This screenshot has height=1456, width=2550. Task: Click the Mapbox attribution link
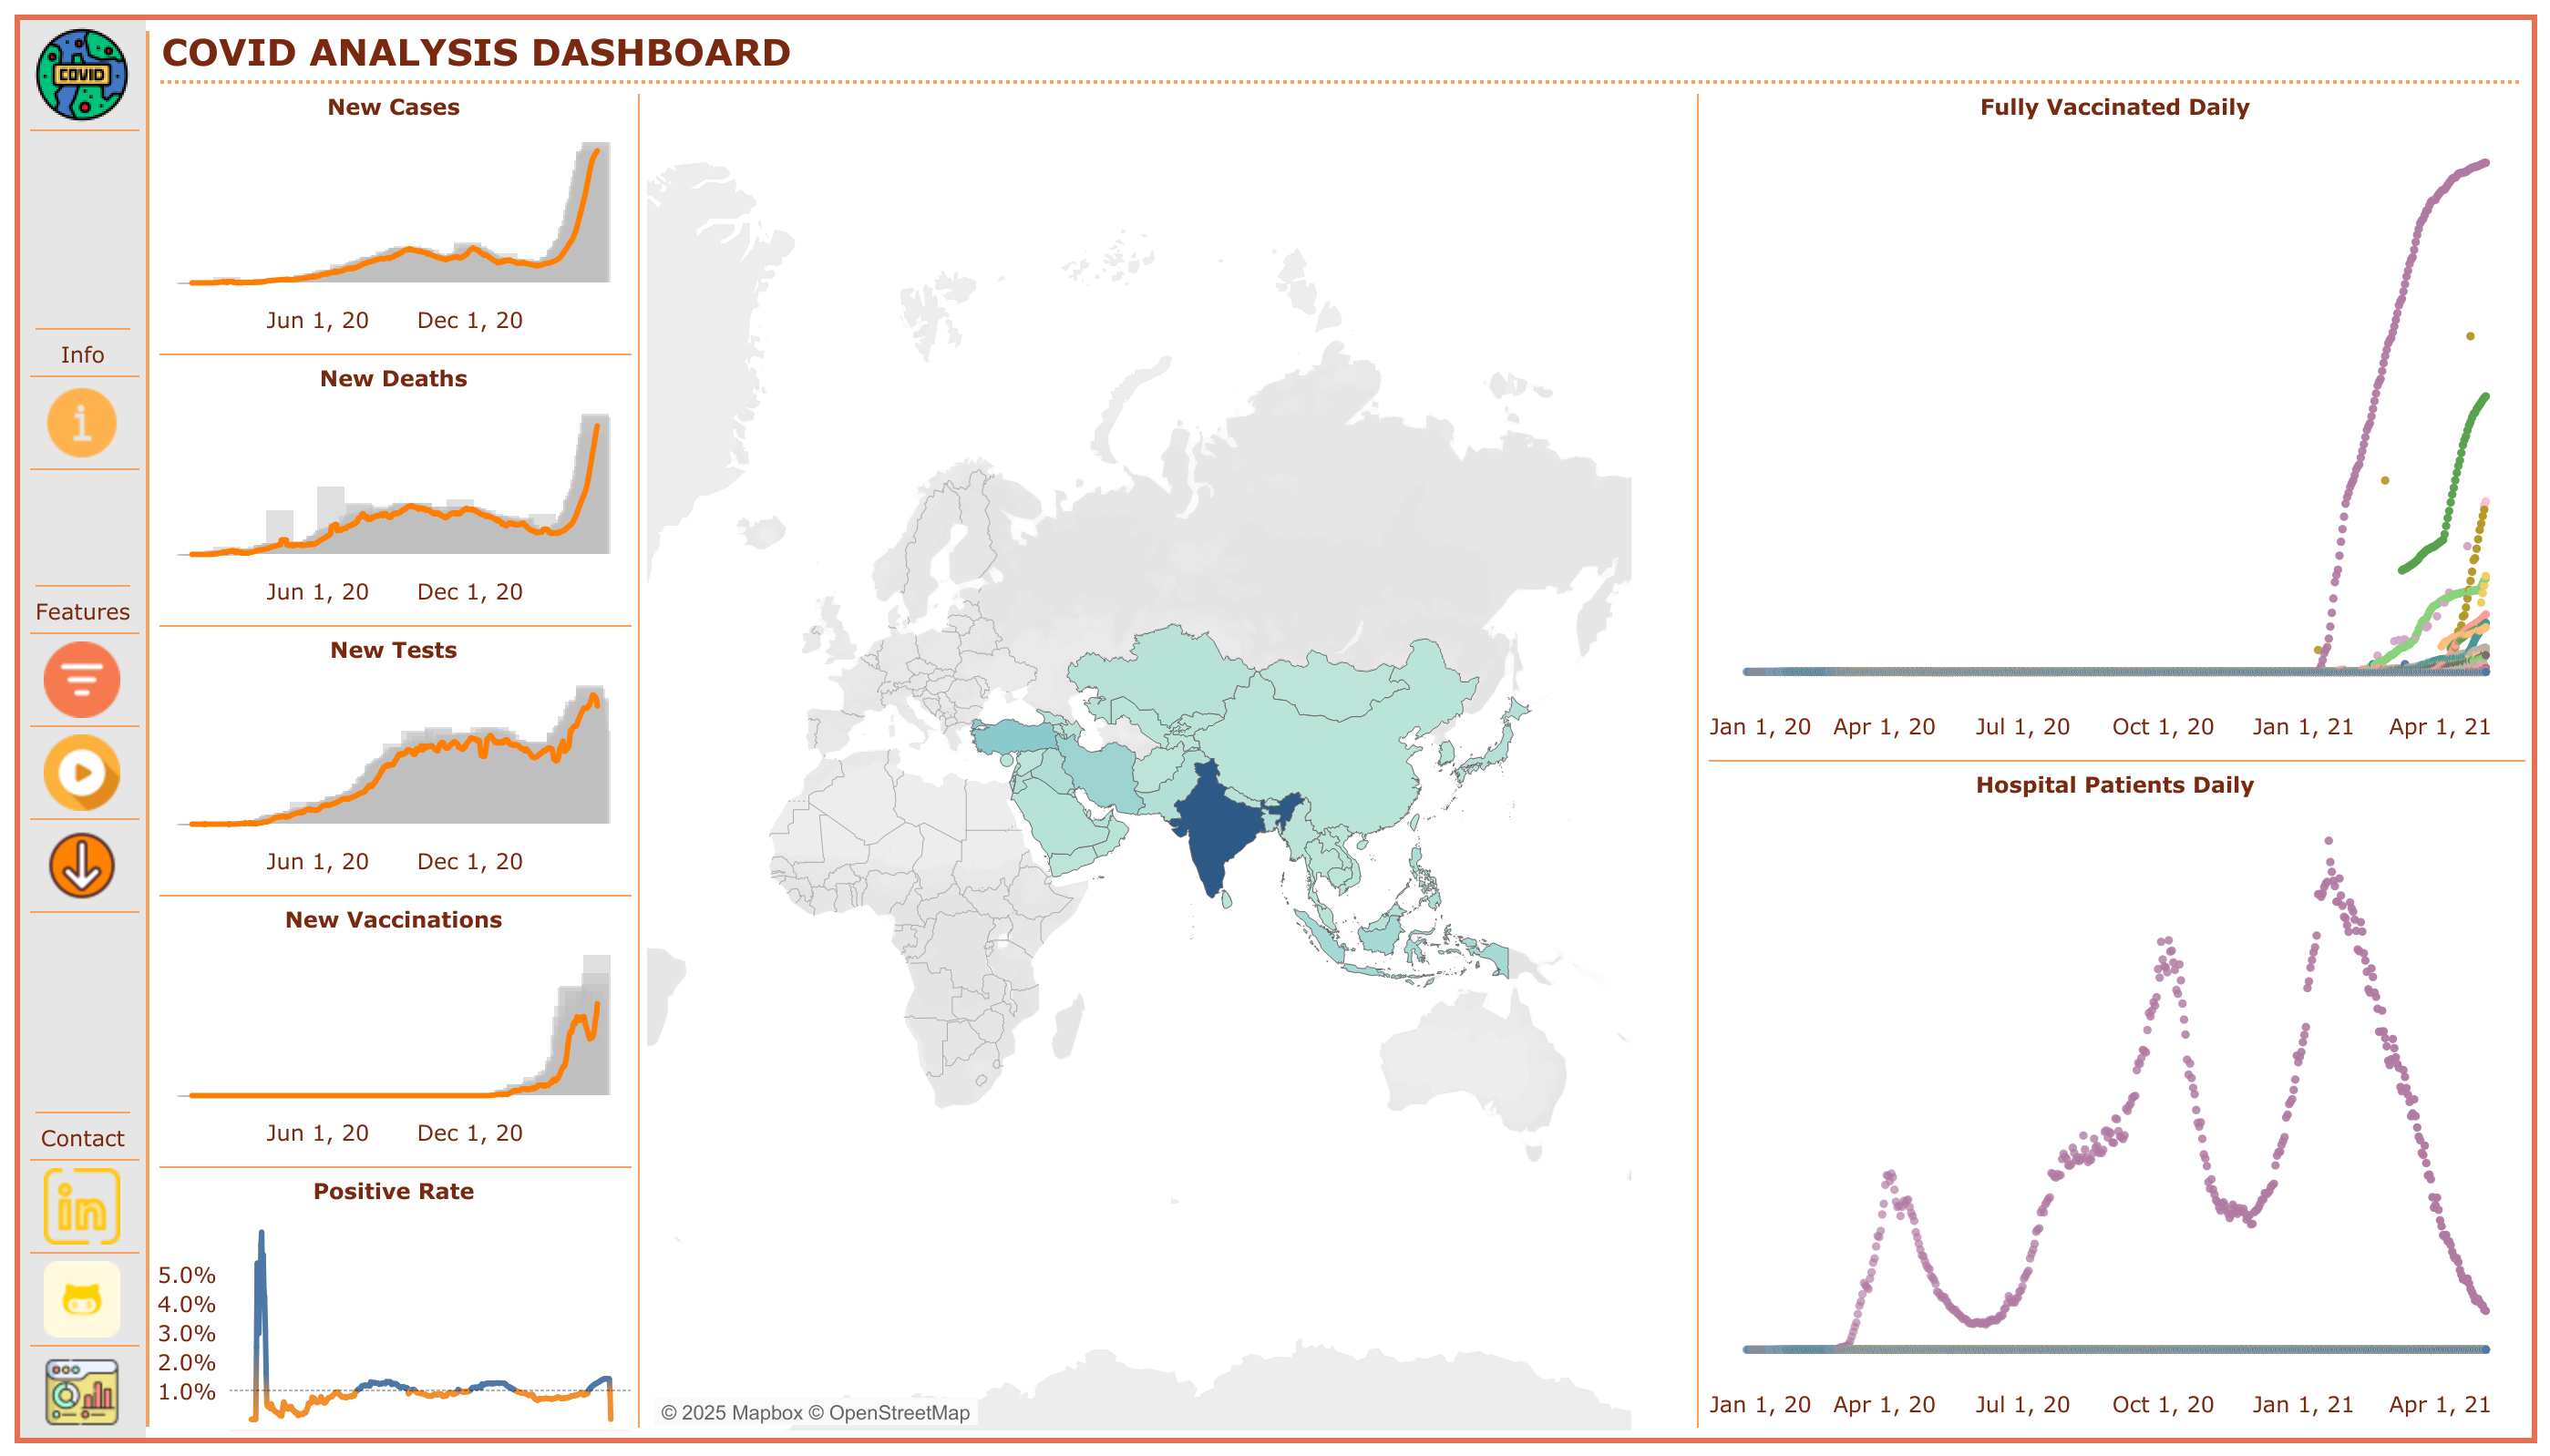click(x=732, y=1413)
